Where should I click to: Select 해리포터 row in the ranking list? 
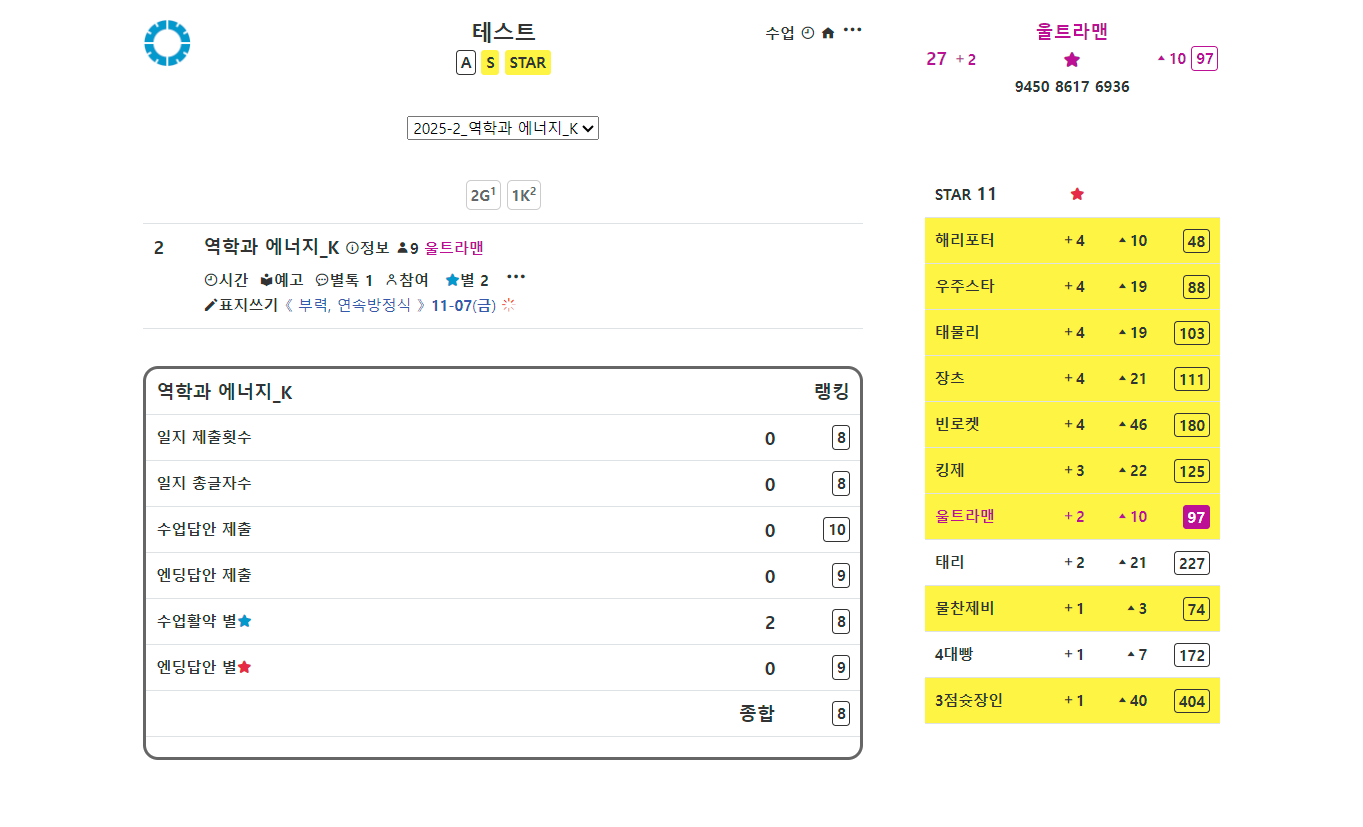(965, 241)
